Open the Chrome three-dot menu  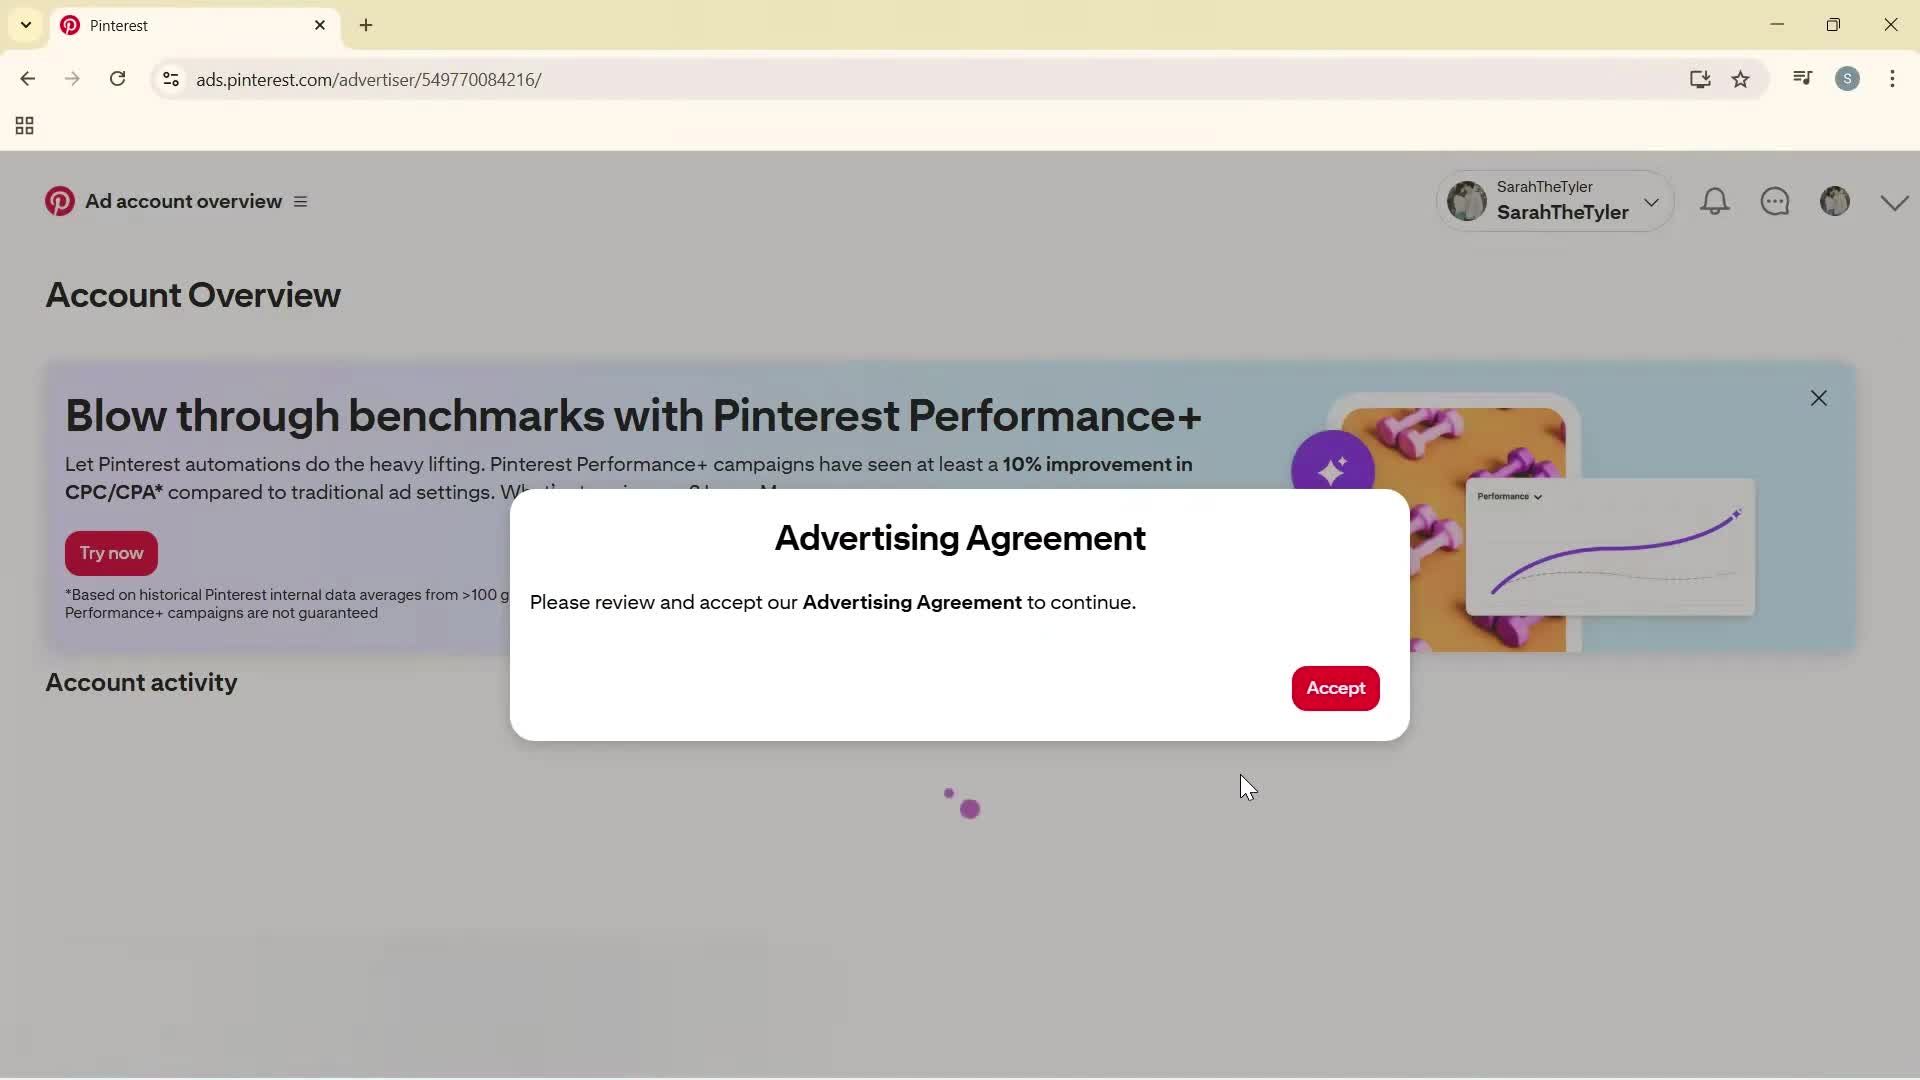pyautogui.click(x=1893, y=79)
